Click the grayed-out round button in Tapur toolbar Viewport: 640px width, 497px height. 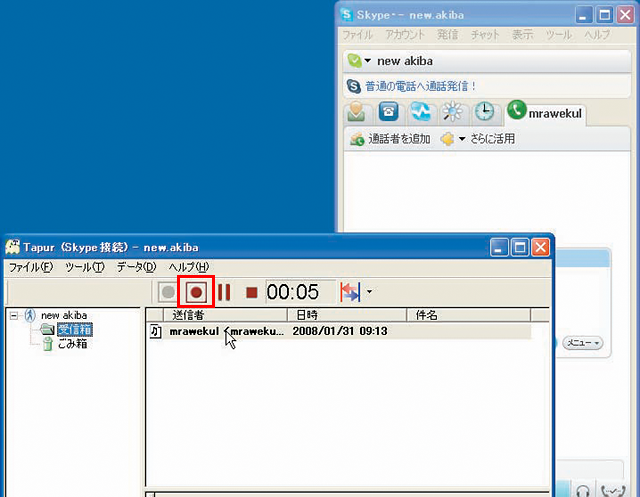point(167,292)
